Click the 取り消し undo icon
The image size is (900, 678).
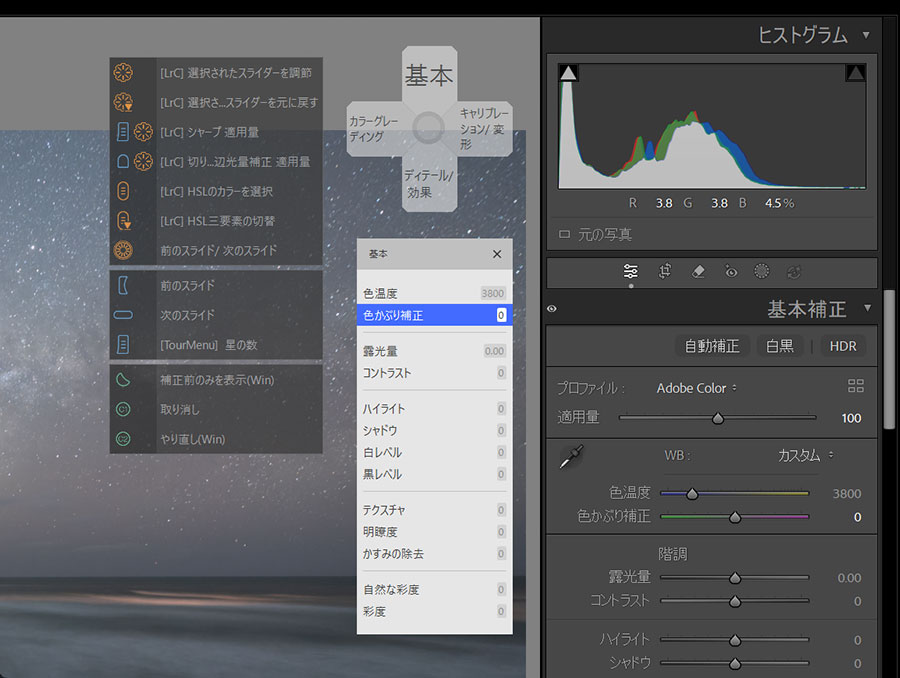click(x=124, y=409)
